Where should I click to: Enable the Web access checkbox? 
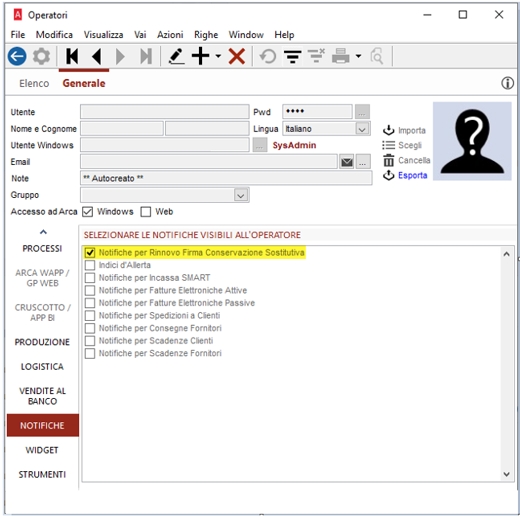146,212
